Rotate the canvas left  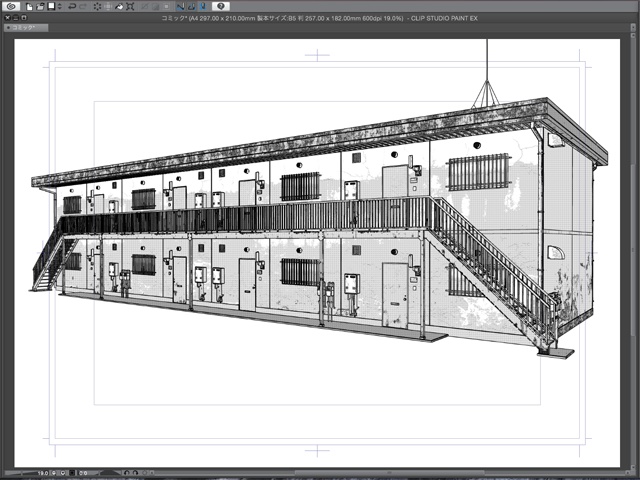127,473
